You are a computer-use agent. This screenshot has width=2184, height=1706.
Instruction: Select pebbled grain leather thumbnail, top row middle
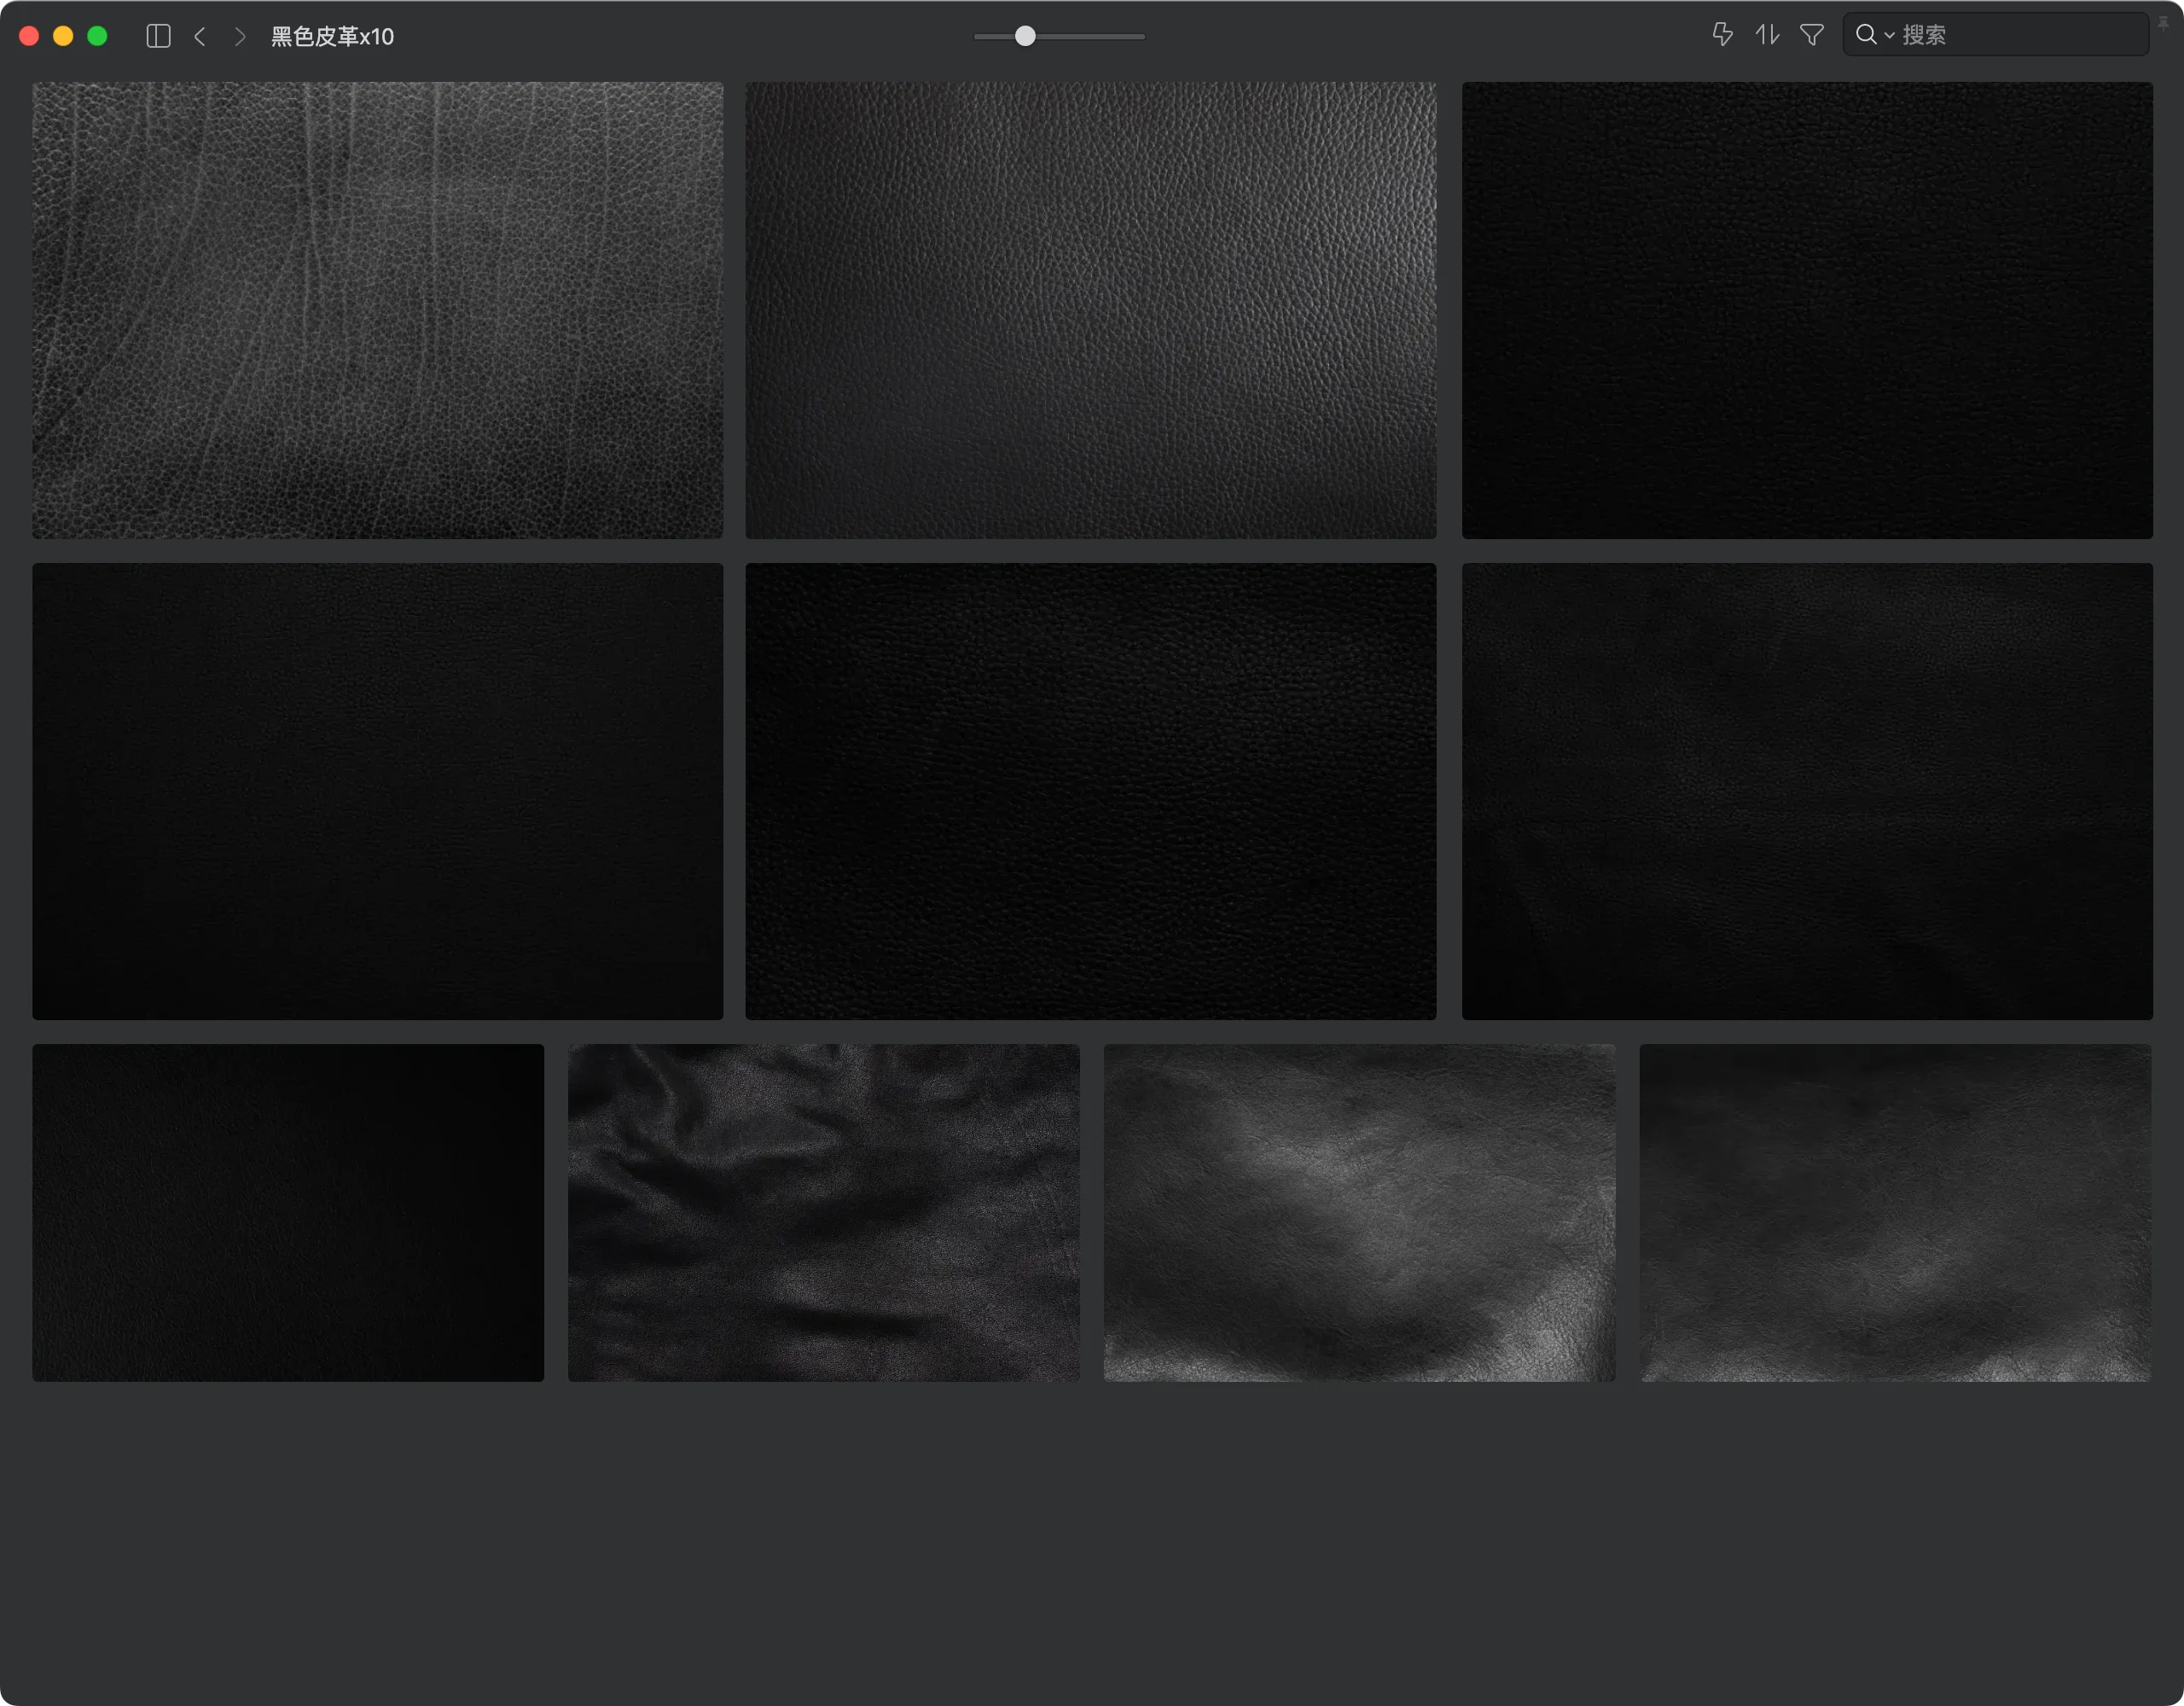click(x=1090, y=310)
